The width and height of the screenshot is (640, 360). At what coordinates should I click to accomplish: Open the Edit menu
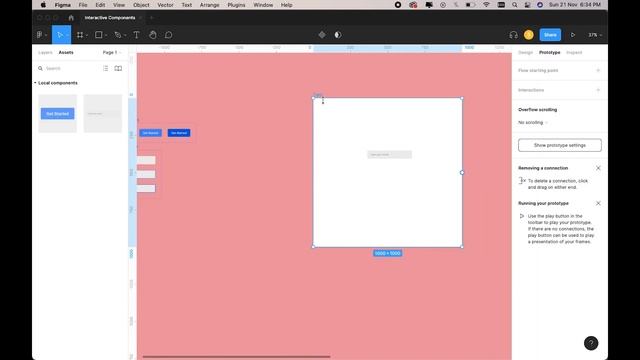click(100, 5)
